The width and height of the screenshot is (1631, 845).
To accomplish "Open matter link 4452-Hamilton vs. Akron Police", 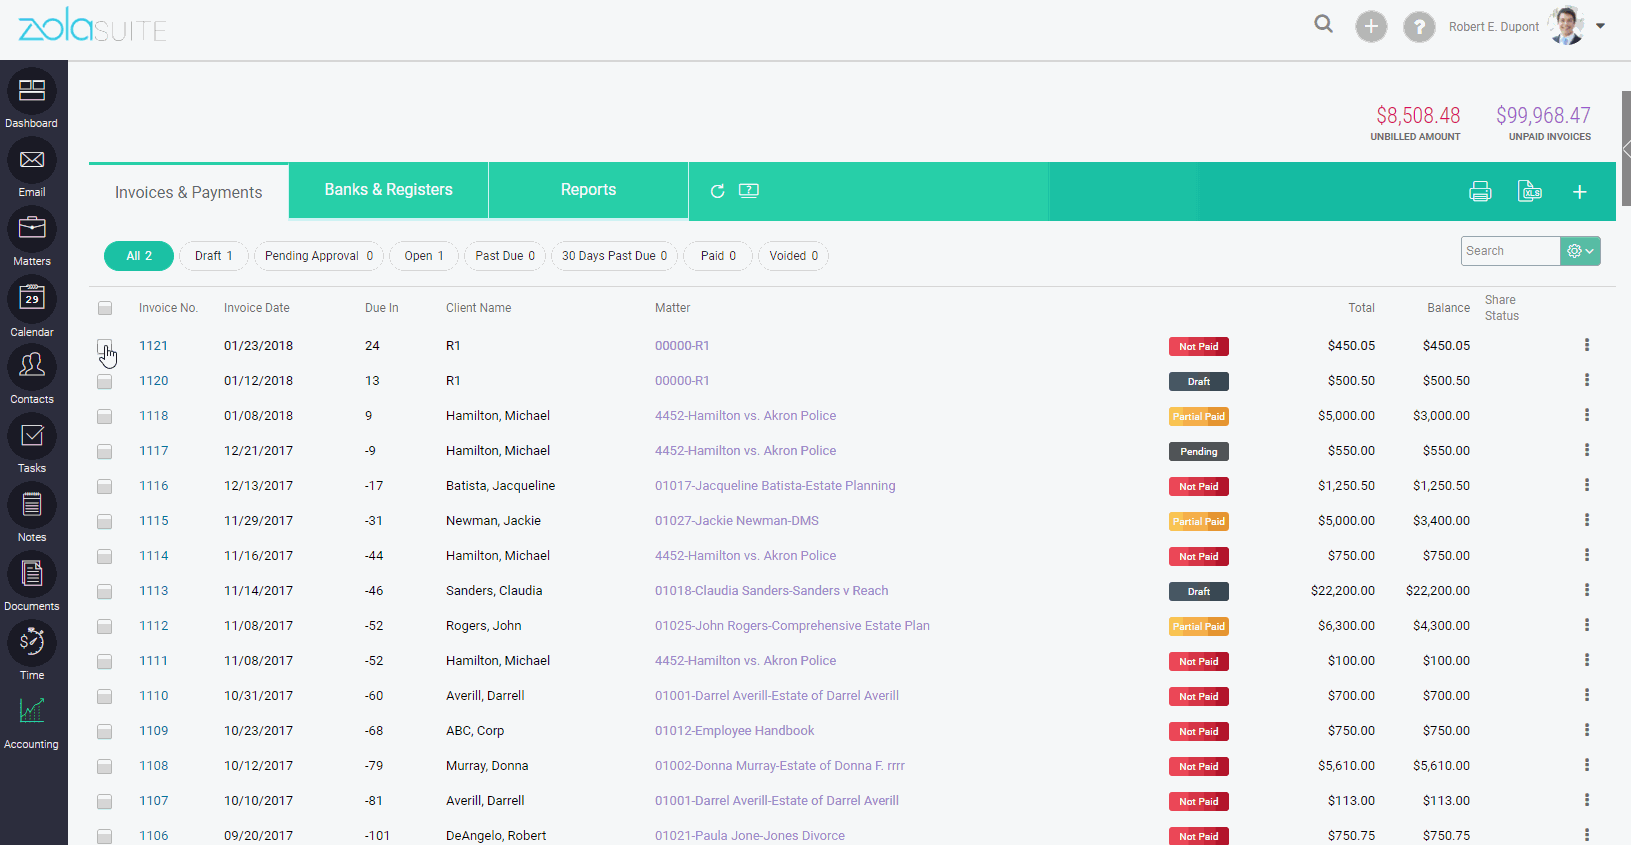I will click(x=745, y=416).
